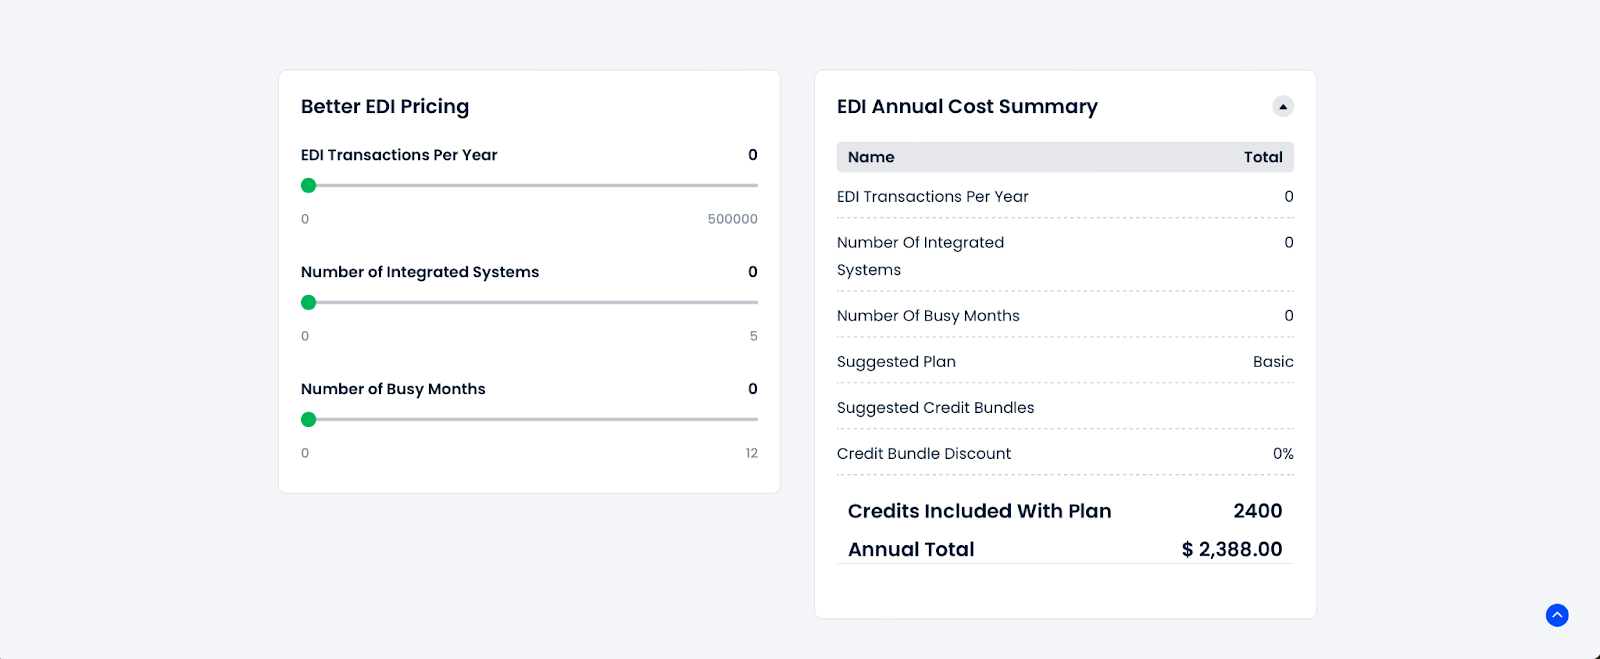Click the Better EDI Pricing heading
This screenshot has width=1600, height=659.
(x=384, y=106)
